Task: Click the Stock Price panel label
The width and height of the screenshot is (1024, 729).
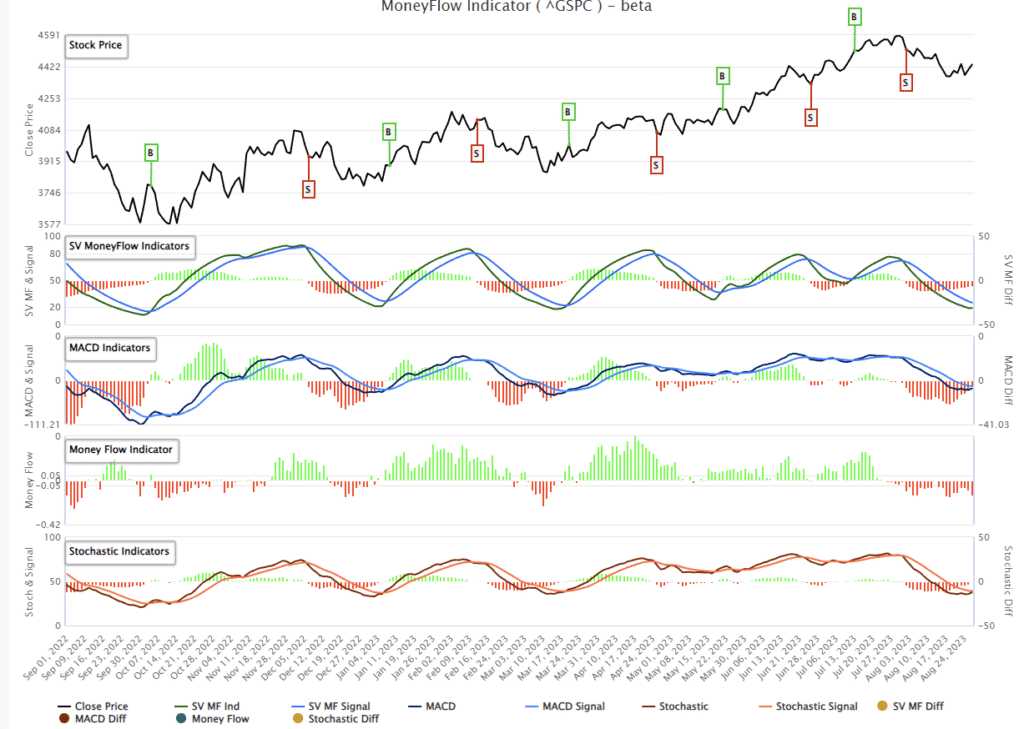Action: pyautogui.click(x=95, y=45)
